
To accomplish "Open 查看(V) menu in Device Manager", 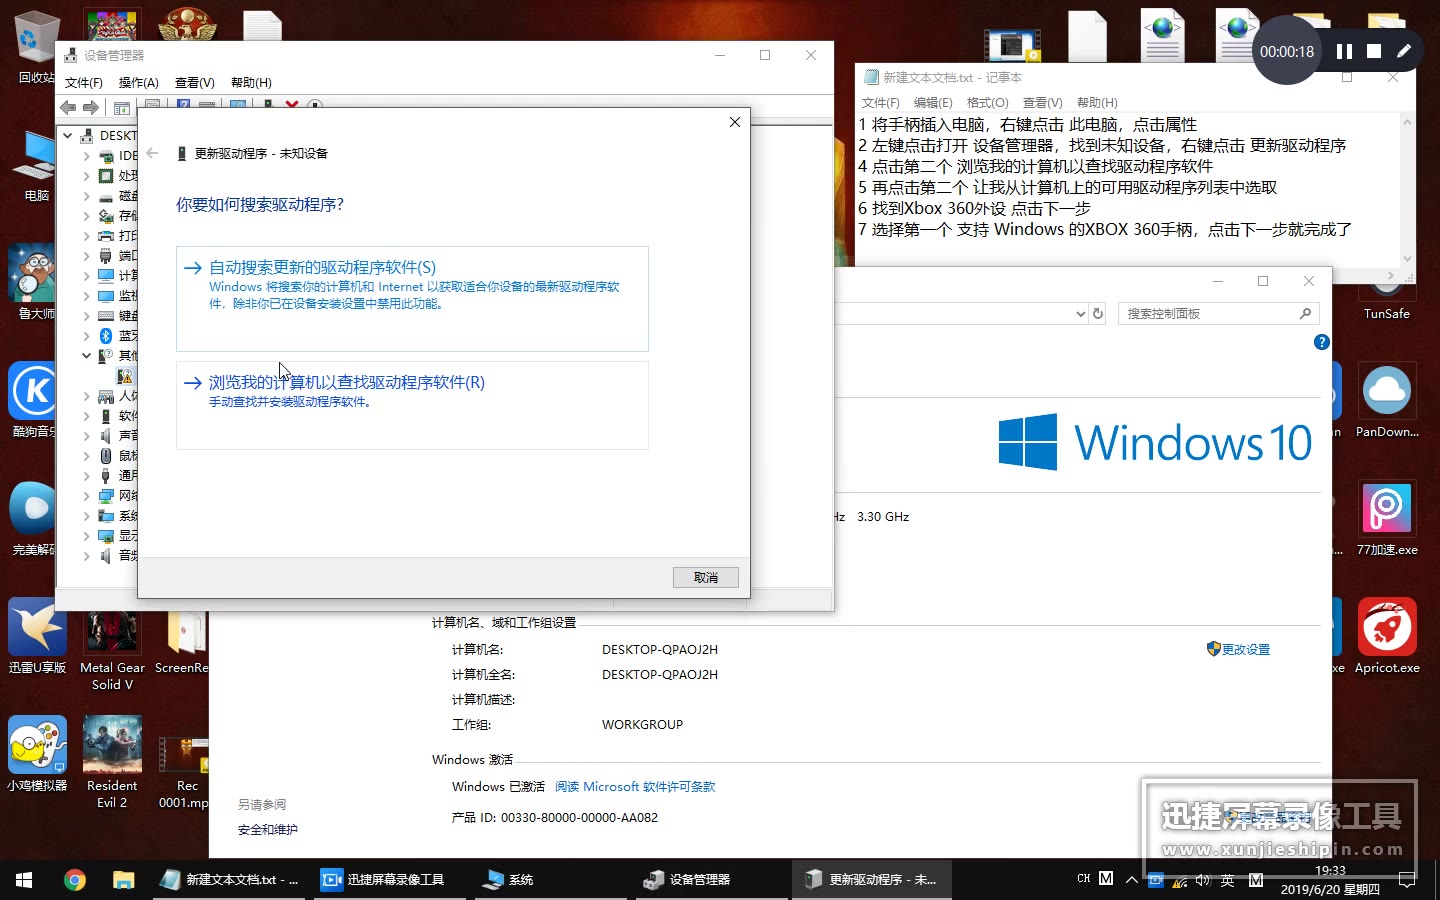I will click(x=195, y=83).
